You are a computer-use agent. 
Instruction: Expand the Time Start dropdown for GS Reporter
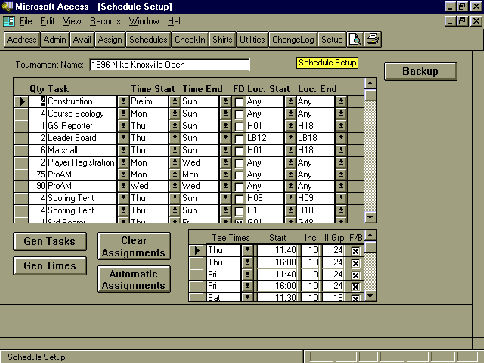174,126
